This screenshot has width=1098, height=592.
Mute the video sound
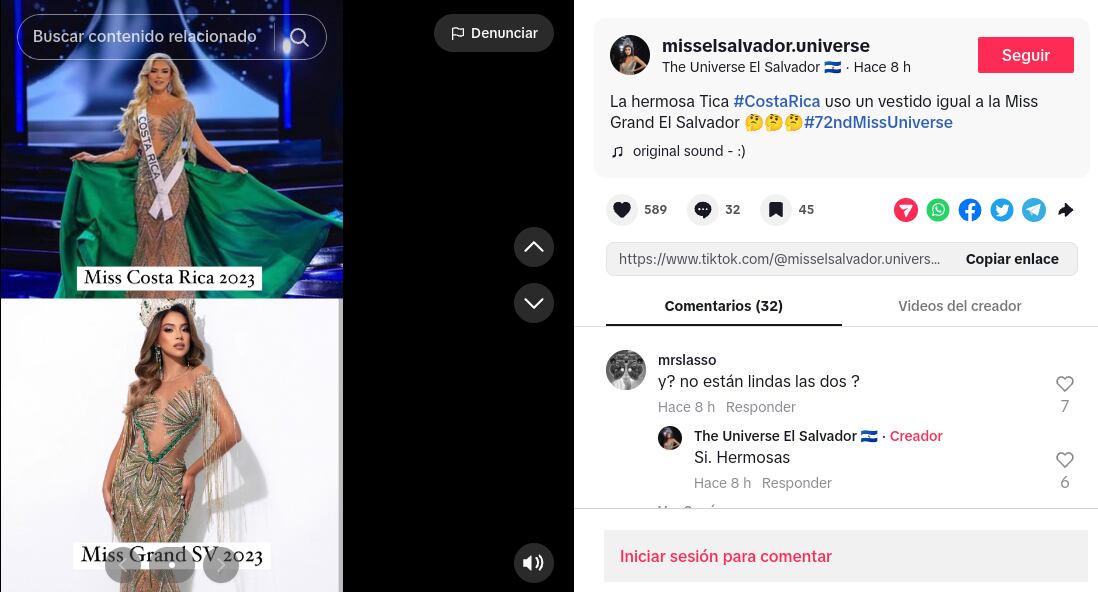click(x=534, y=563)
